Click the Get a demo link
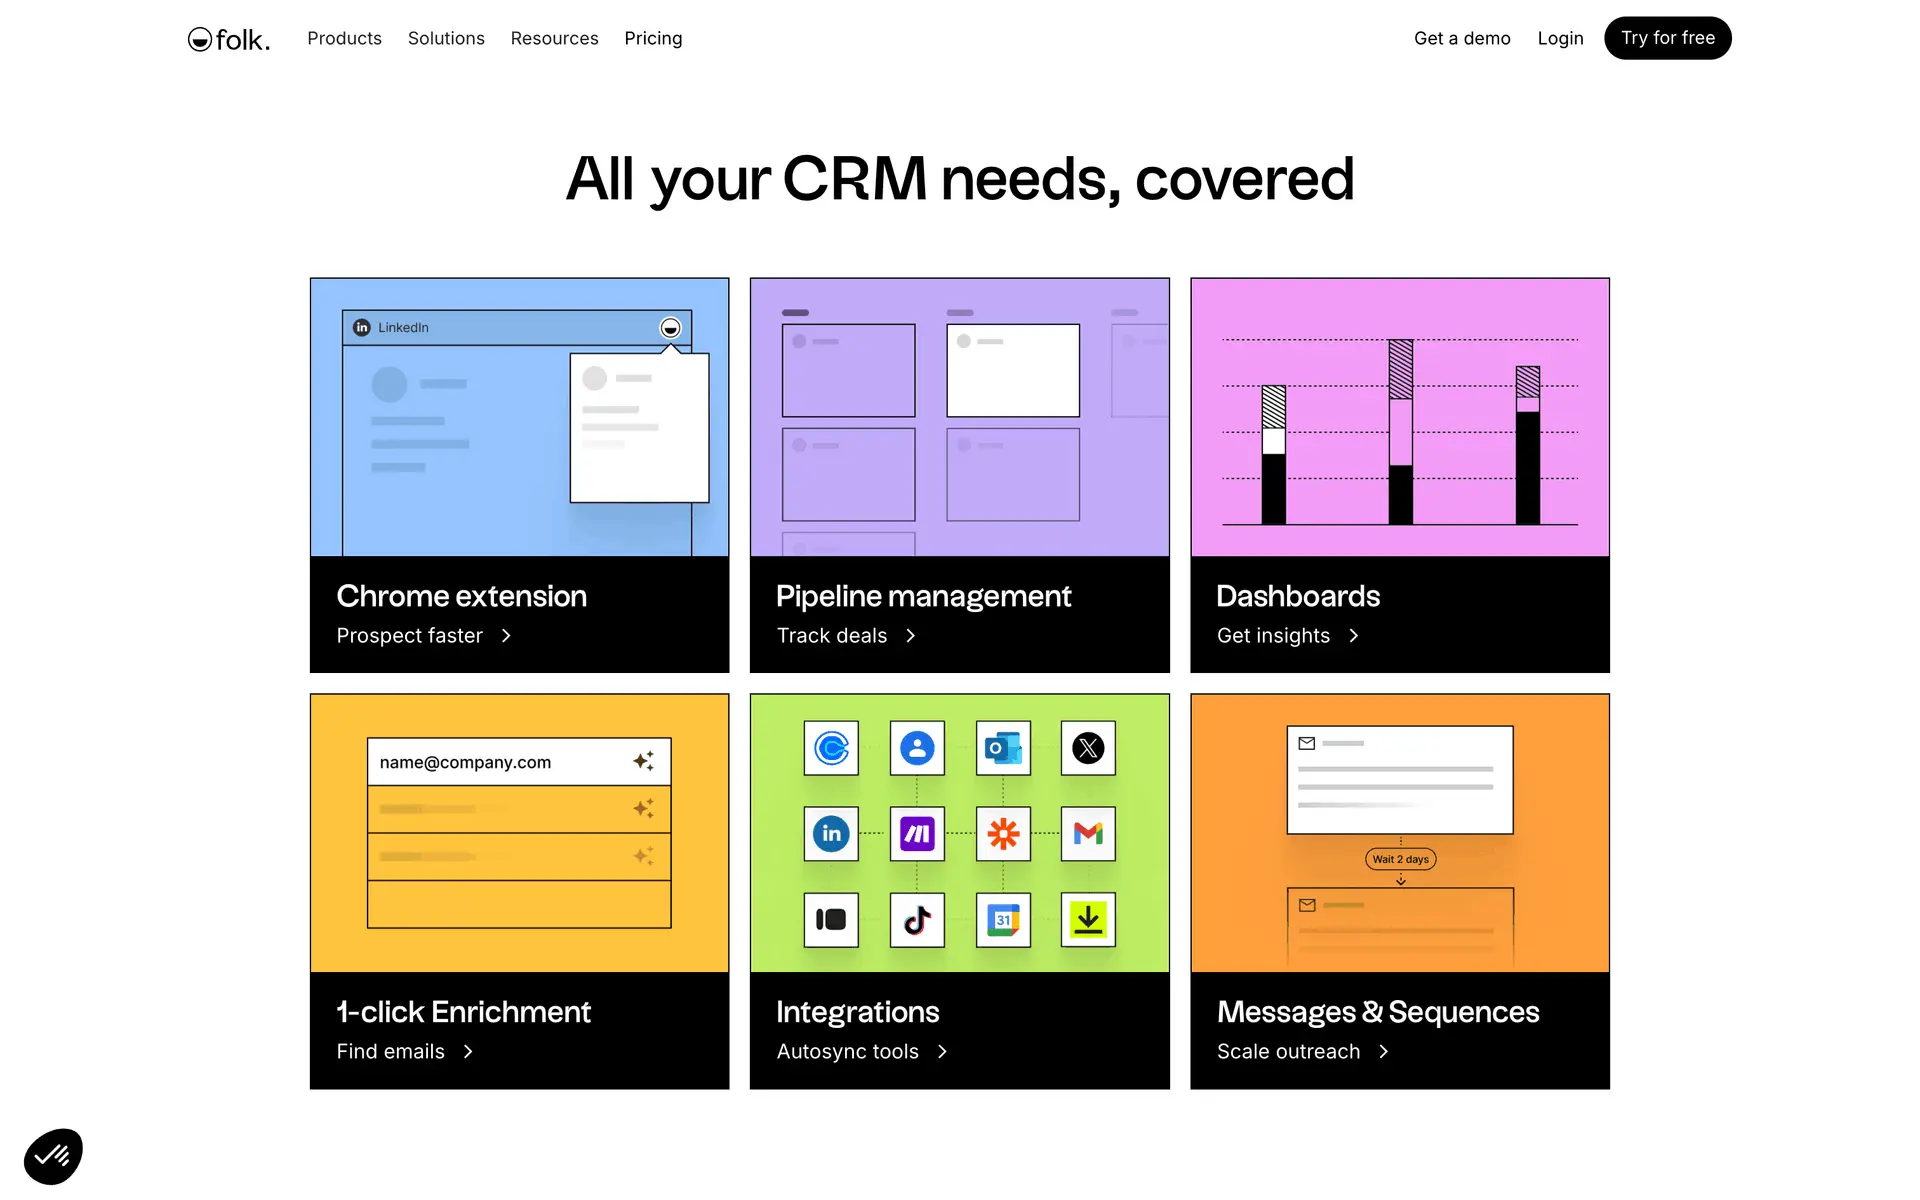 coord(1461,38)
